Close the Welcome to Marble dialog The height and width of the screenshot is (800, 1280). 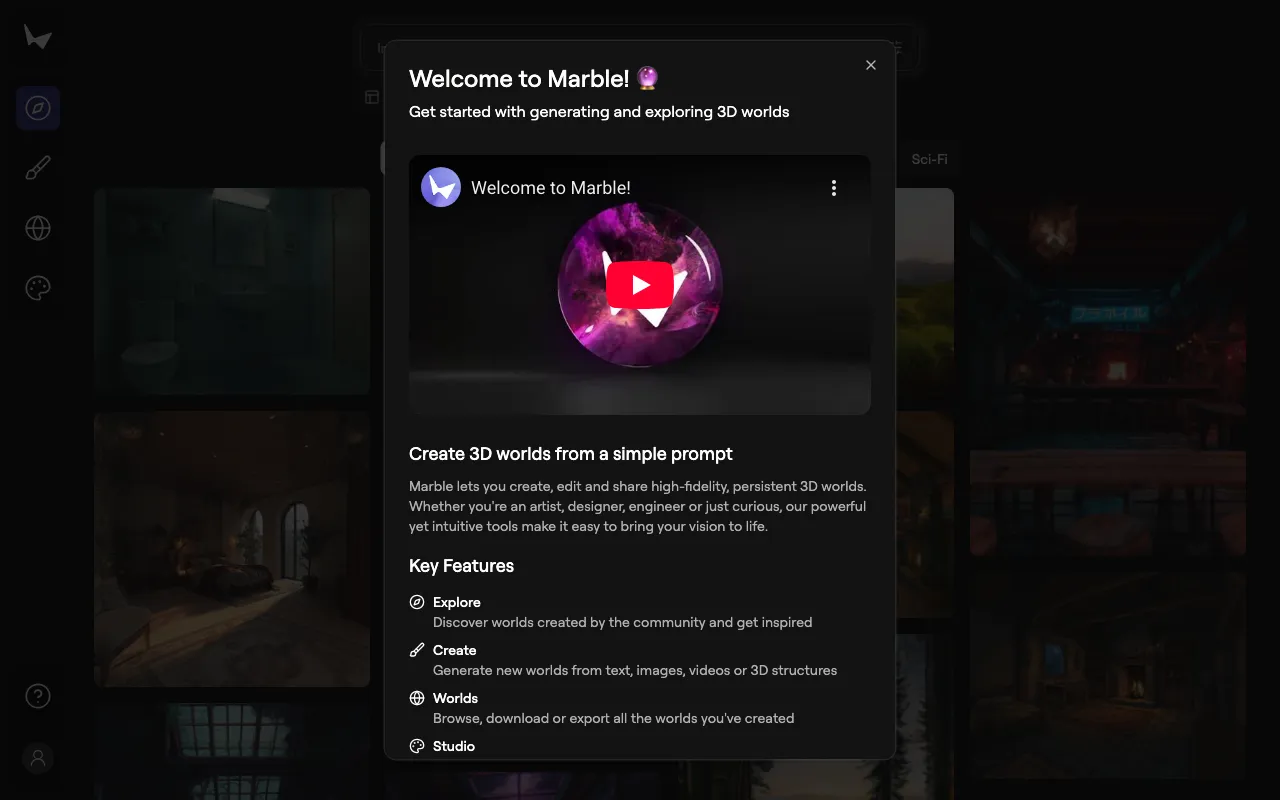(871, 65)
